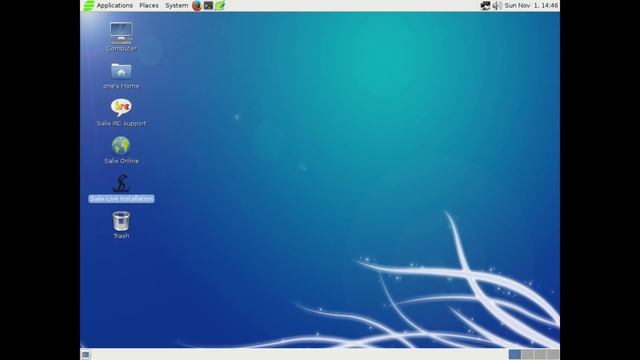Click the 'Salix IRC support' label
640x360 pixels.
click(x=121, y=123)
